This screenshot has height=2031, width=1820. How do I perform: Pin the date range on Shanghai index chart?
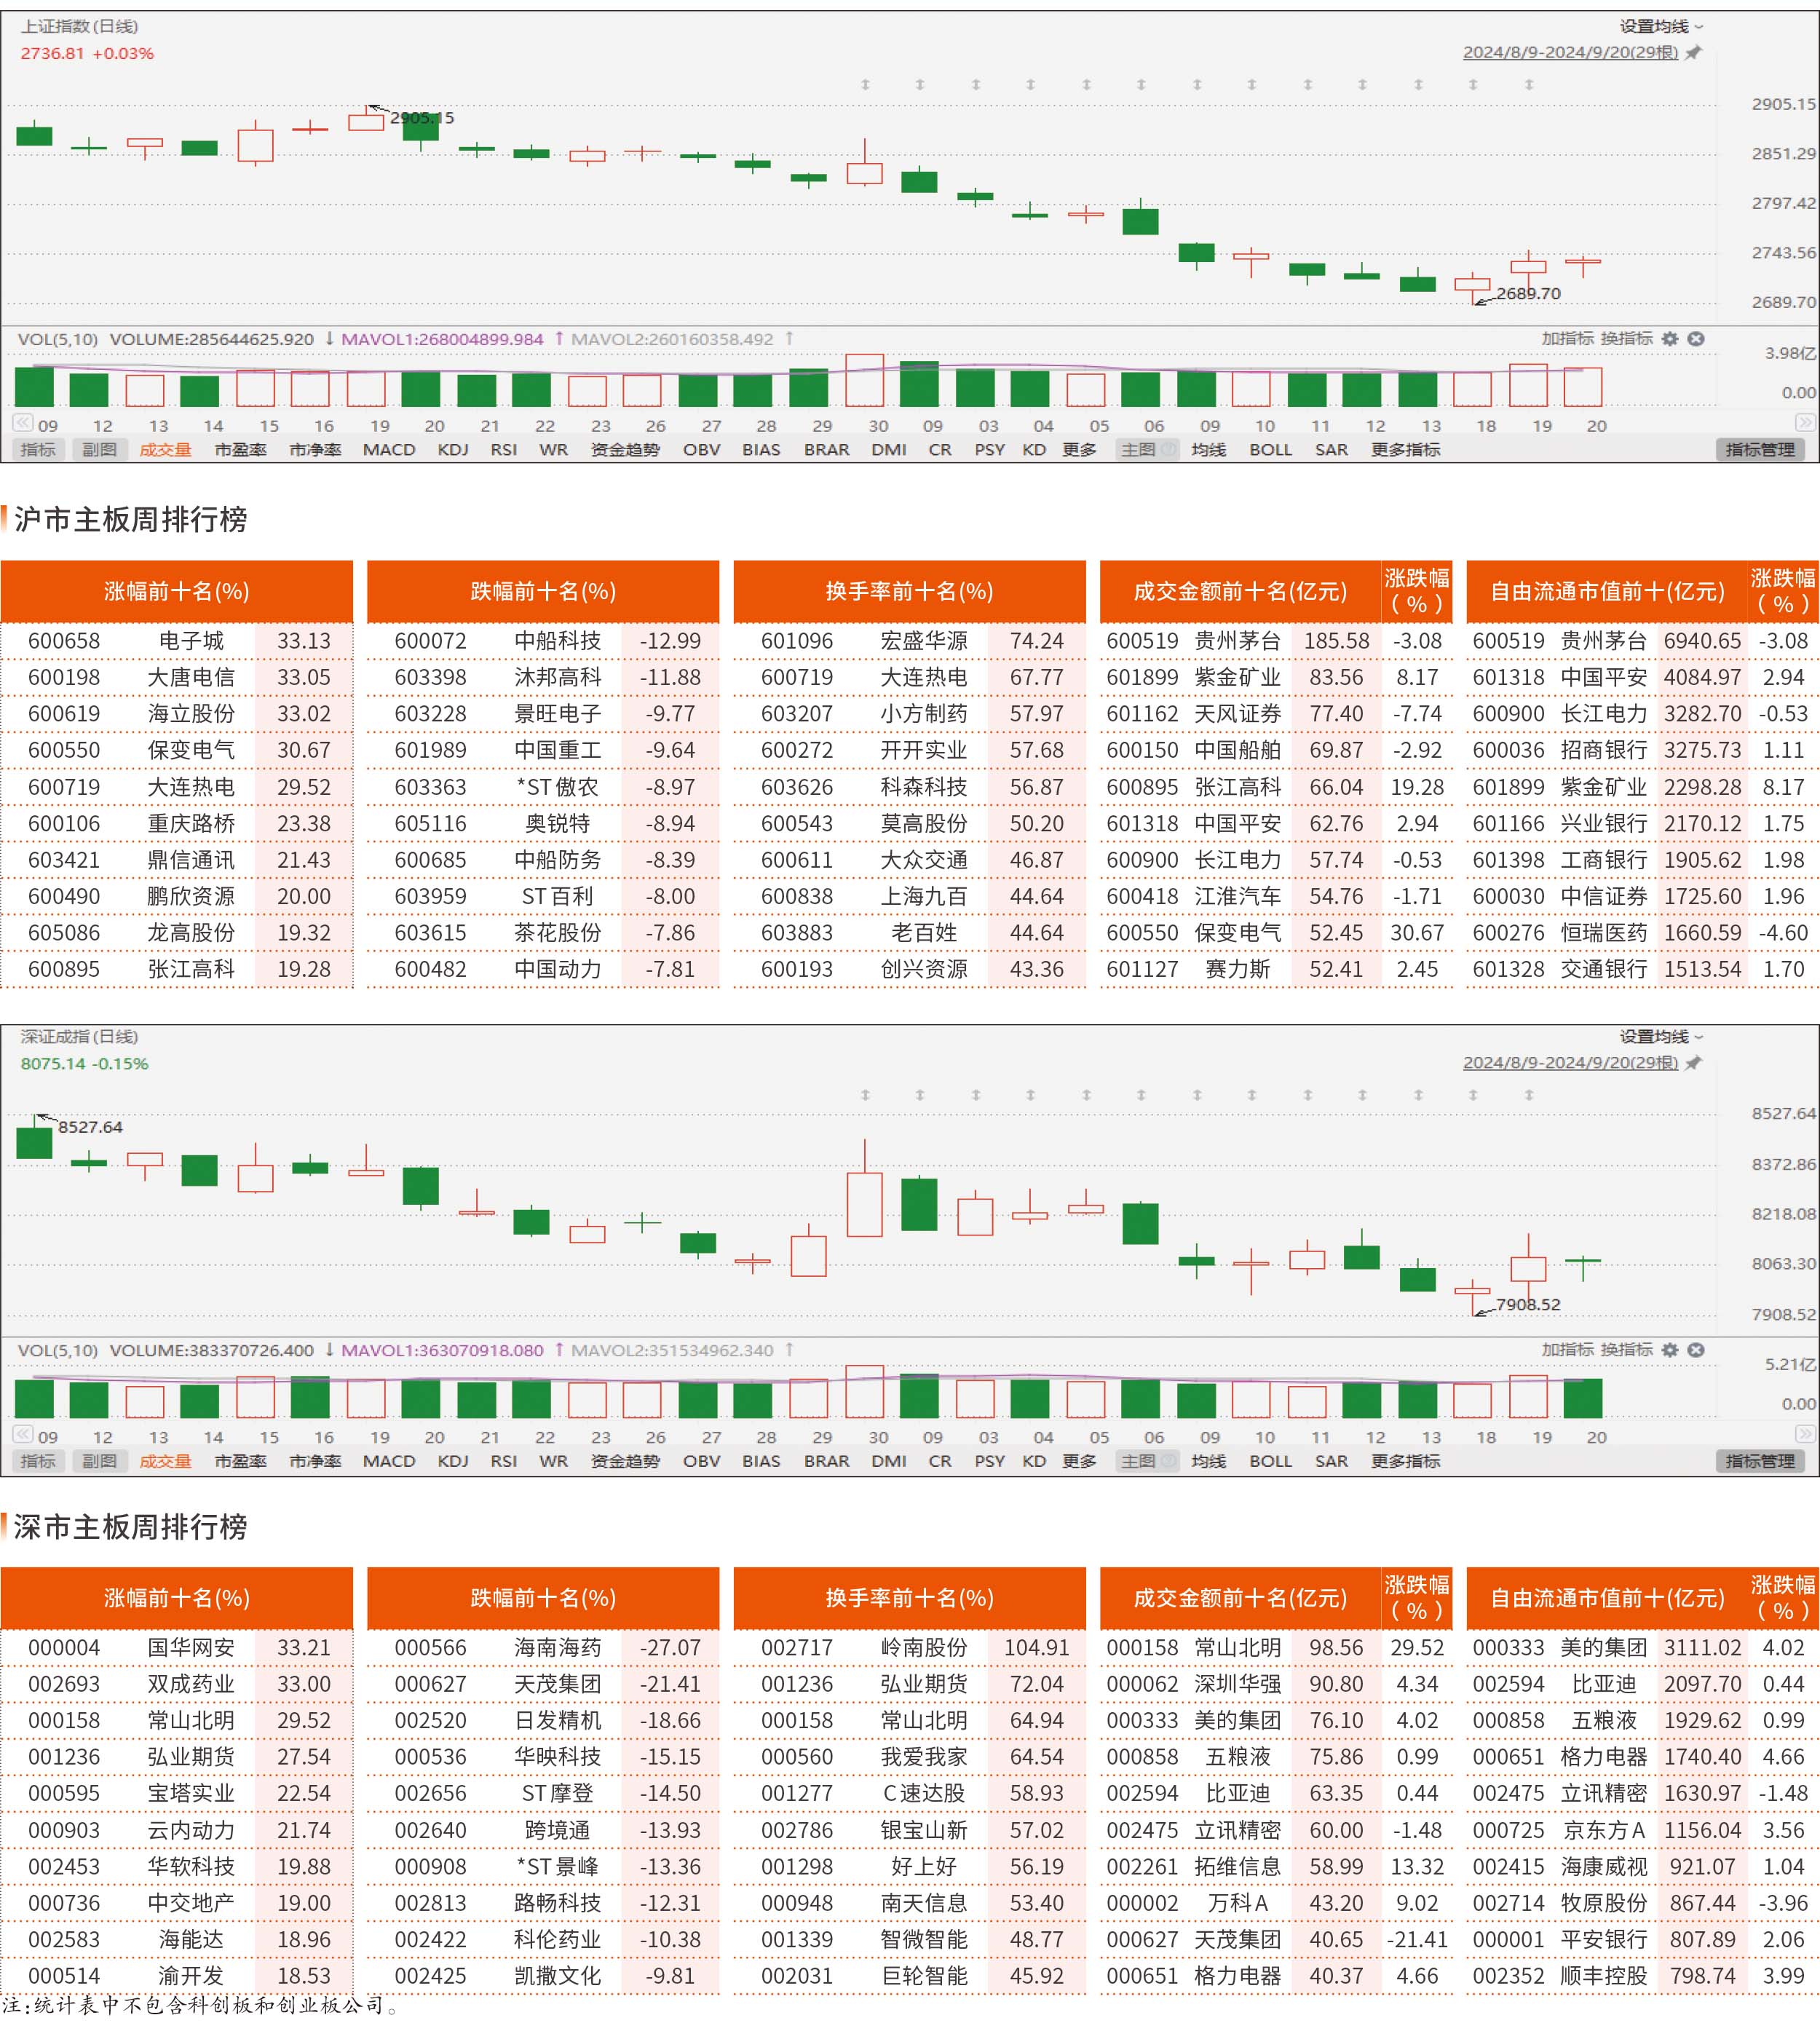(x=1693, y=52)
